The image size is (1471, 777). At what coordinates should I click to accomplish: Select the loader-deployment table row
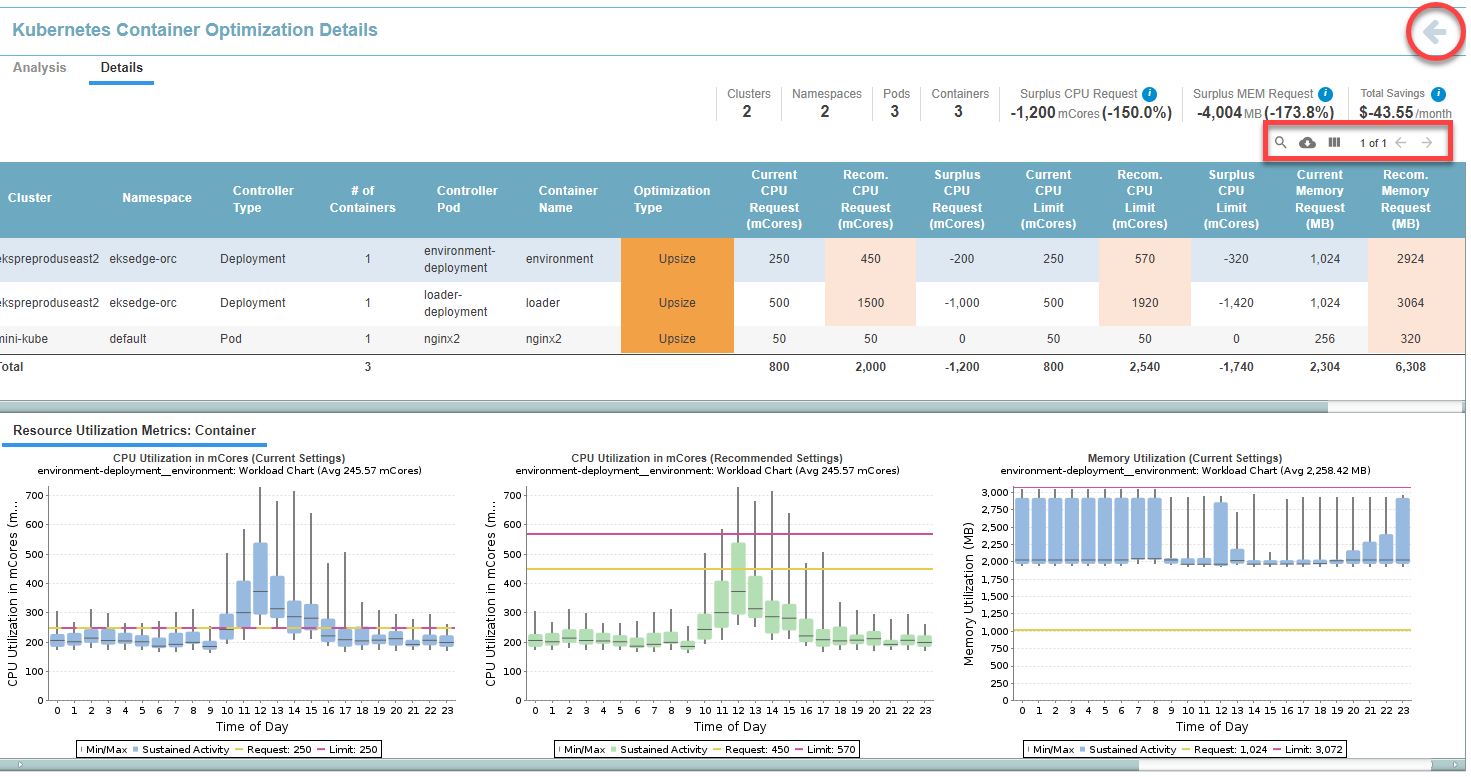(455, 303)
